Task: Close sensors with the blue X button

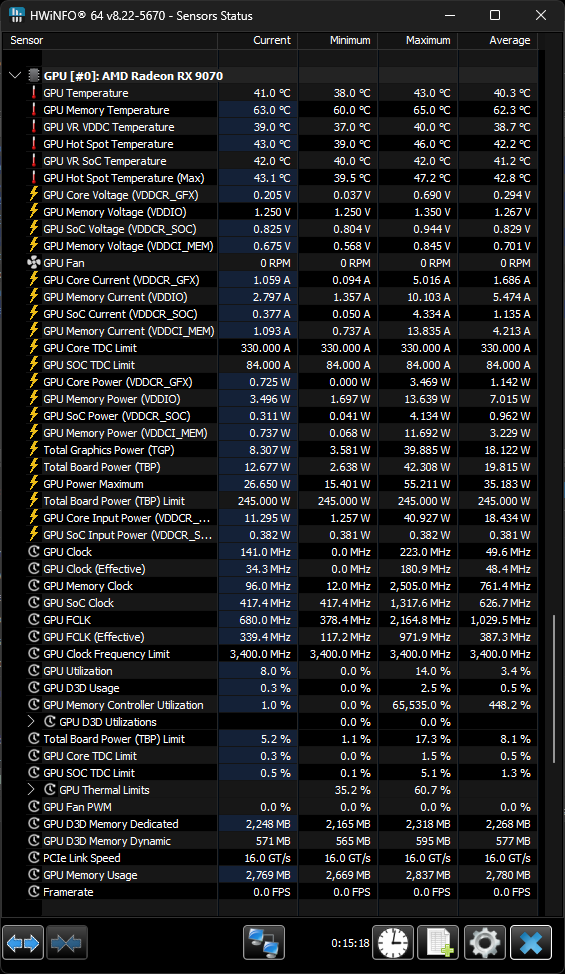Action: 531,943
